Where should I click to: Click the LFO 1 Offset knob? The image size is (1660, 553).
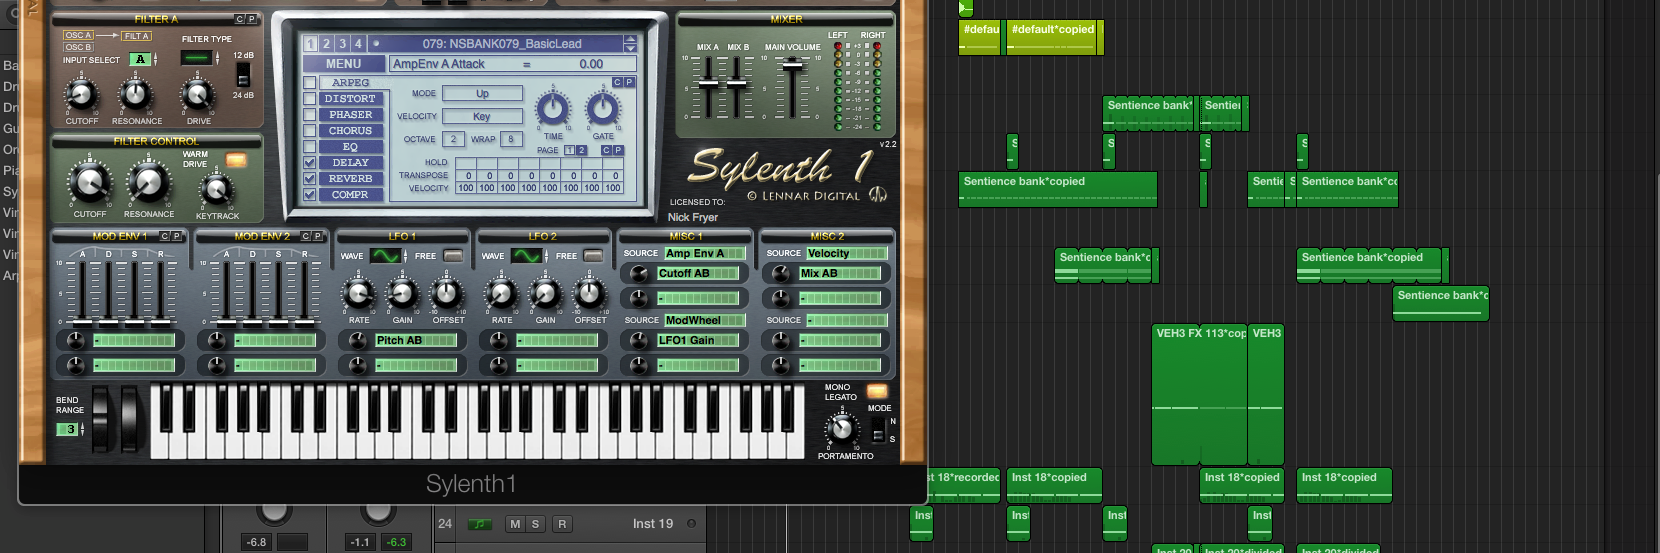(447, 294)
